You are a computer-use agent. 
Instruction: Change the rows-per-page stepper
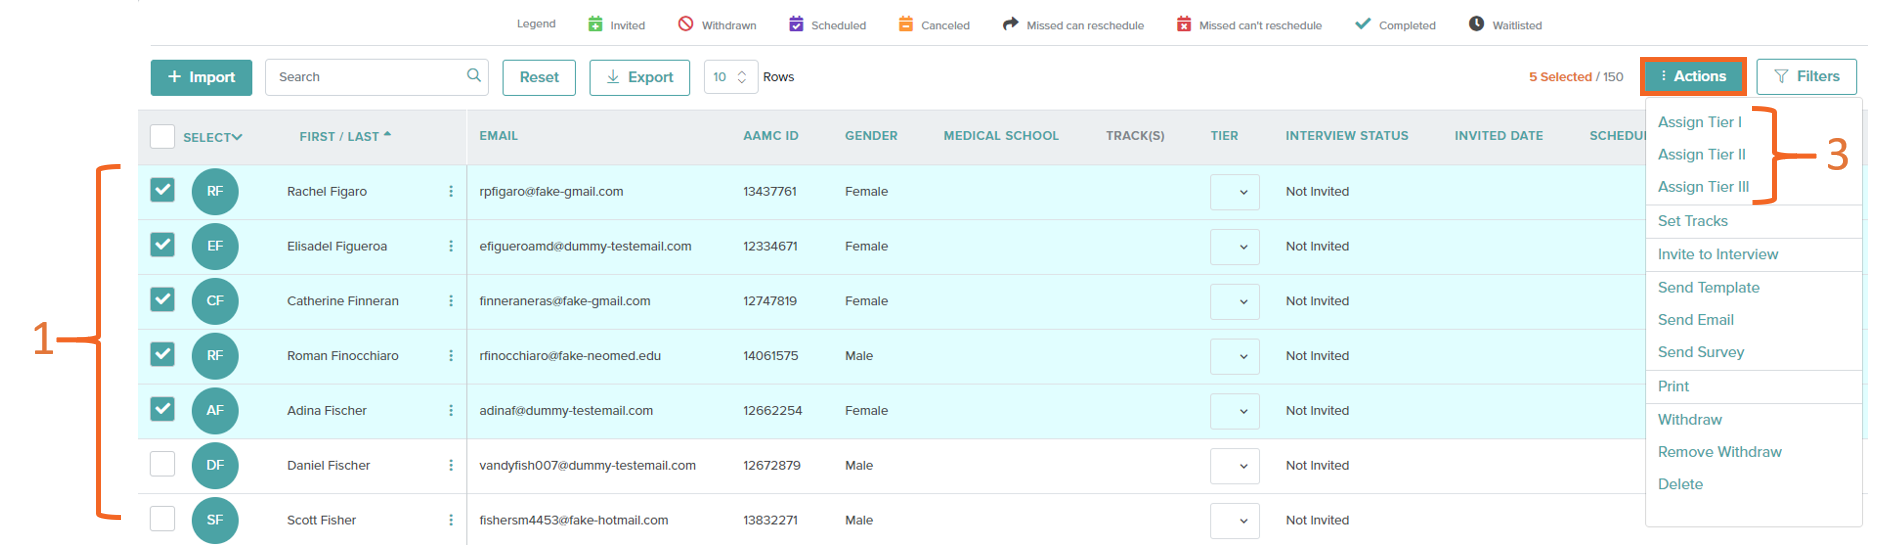[x=742, y=77]
